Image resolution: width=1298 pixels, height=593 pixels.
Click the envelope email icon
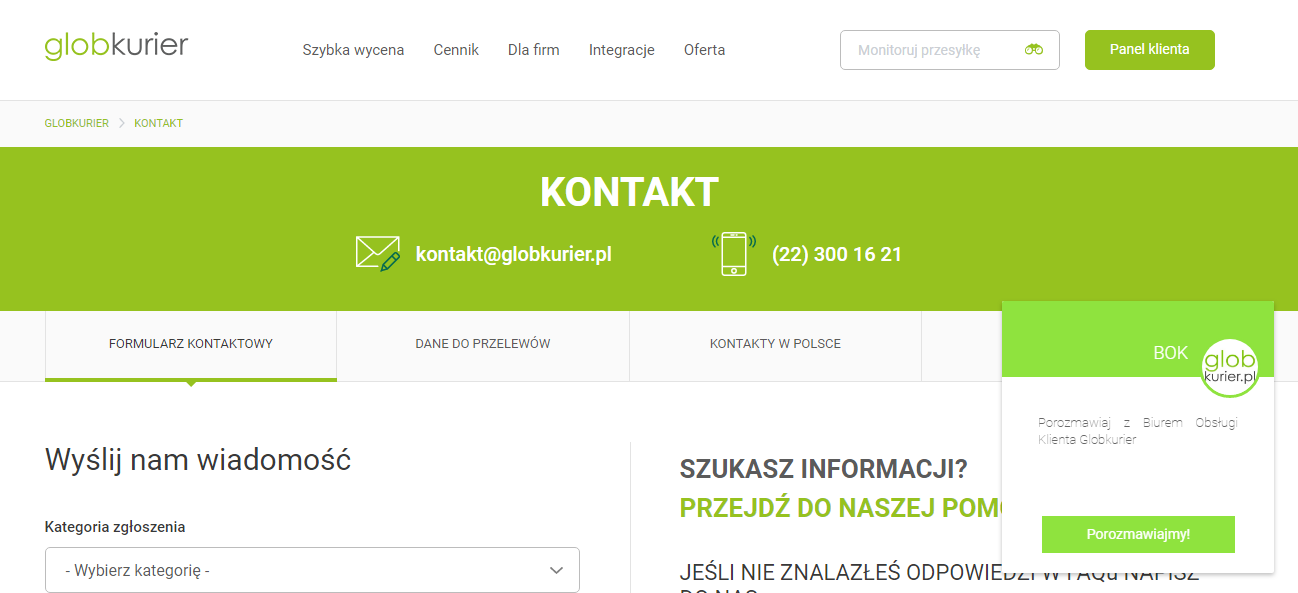(x=377, y=253)
